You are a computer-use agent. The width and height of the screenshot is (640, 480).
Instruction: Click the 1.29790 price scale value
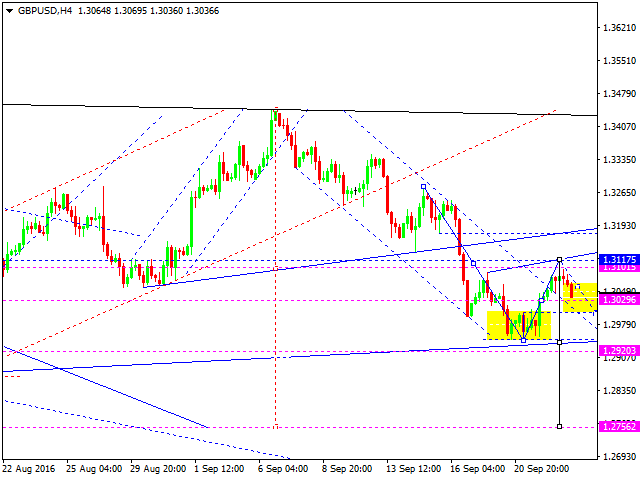pos(620,325)
